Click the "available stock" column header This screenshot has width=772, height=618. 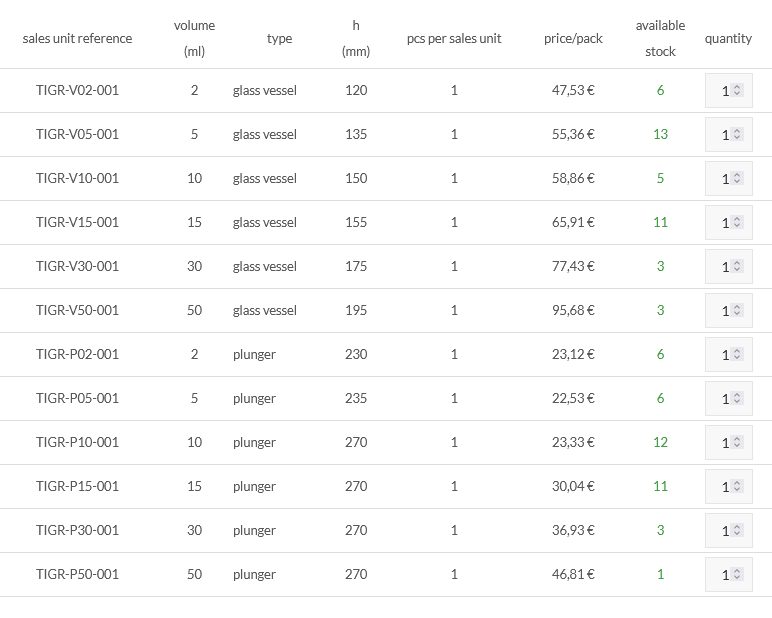click(x=660, y=39)
